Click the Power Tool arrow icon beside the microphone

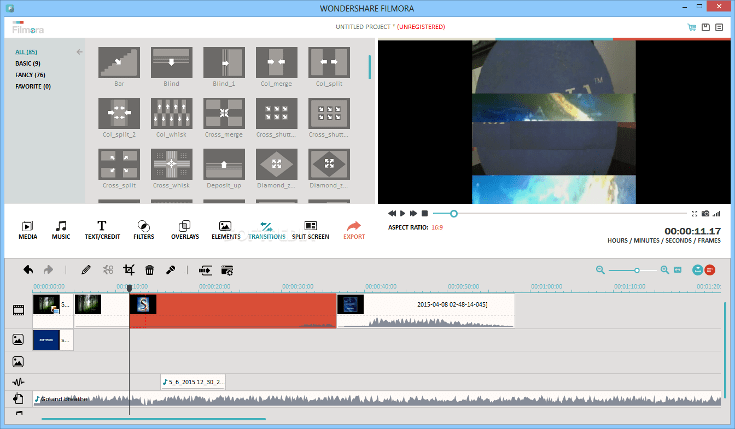(205, 270)
